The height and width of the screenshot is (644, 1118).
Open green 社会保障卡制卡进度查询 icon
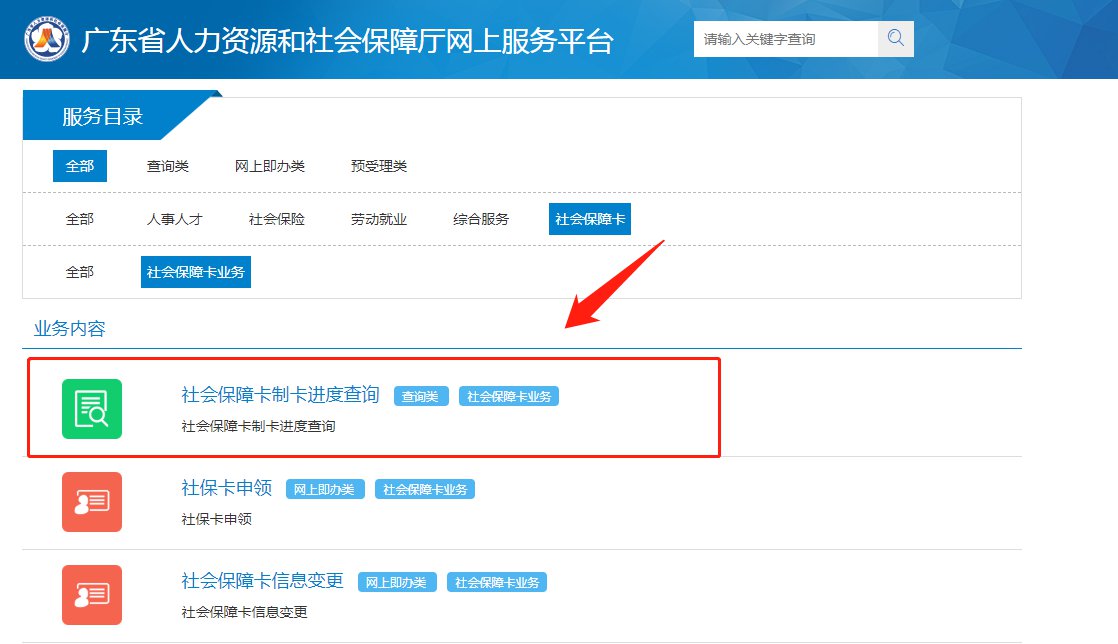(x=92, y=409)
